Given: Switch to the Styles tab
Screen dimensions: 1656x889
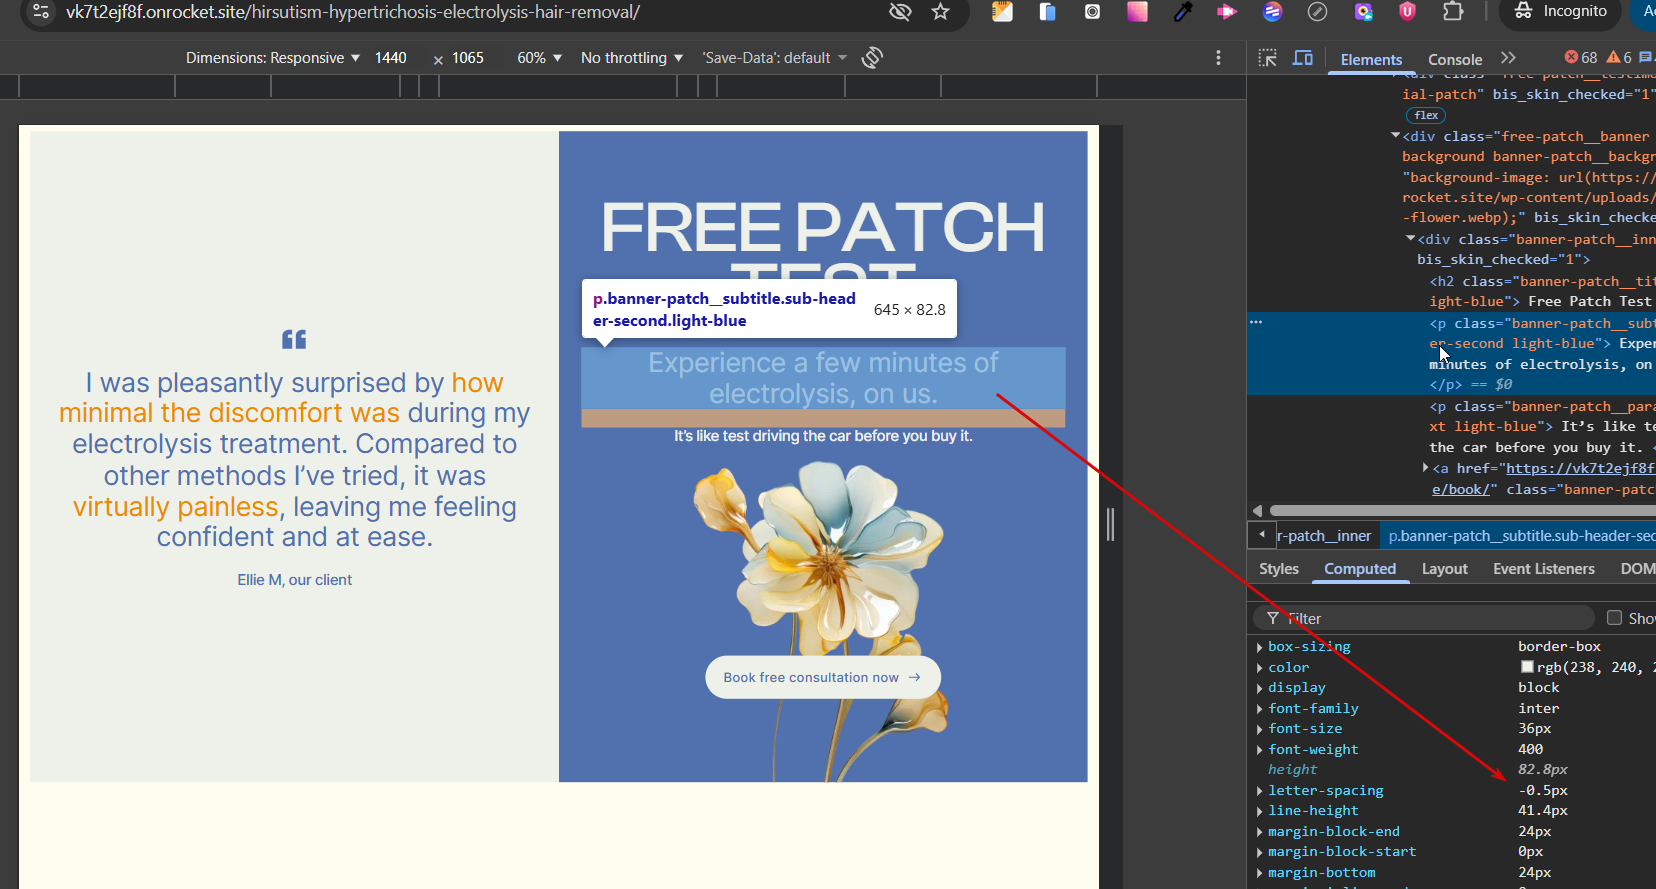Looking at the screenshot, I should click(x=1279, y=569).
